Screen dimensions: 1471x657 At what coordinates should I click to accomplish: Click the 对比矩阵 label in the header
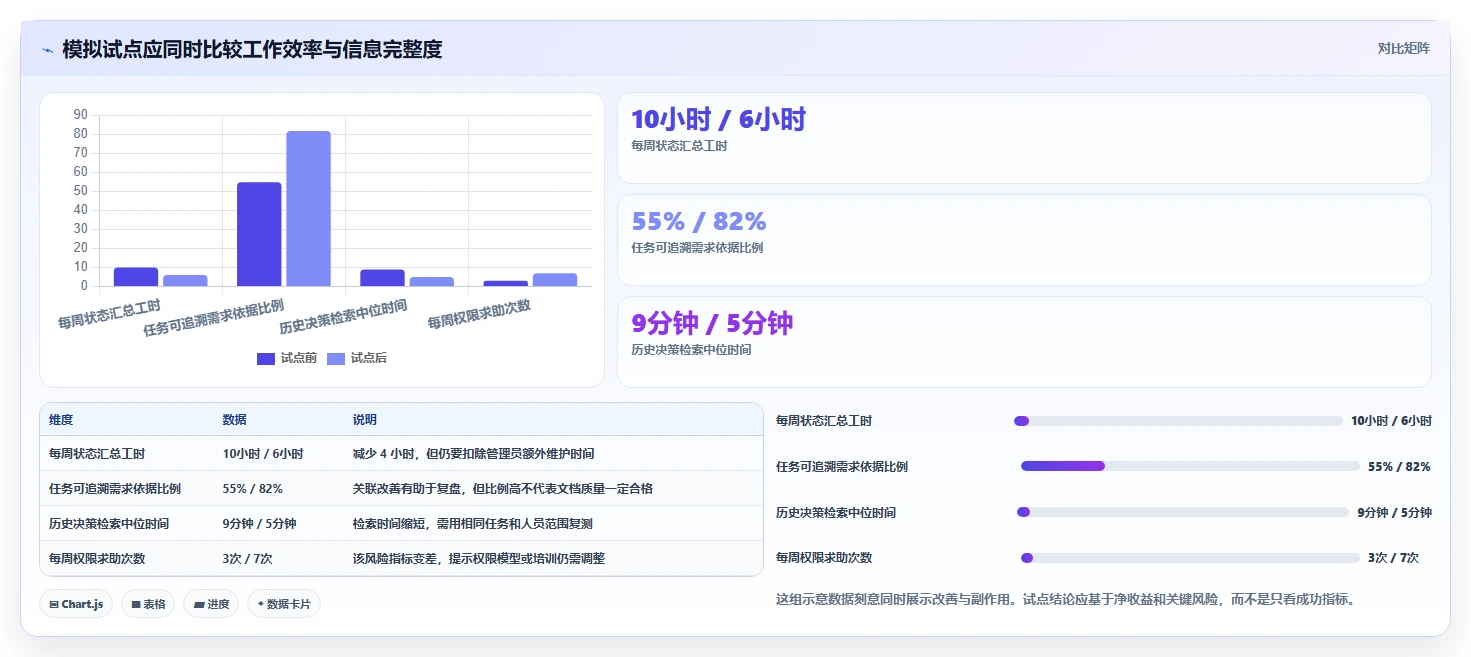click(x=1403, y=48)
